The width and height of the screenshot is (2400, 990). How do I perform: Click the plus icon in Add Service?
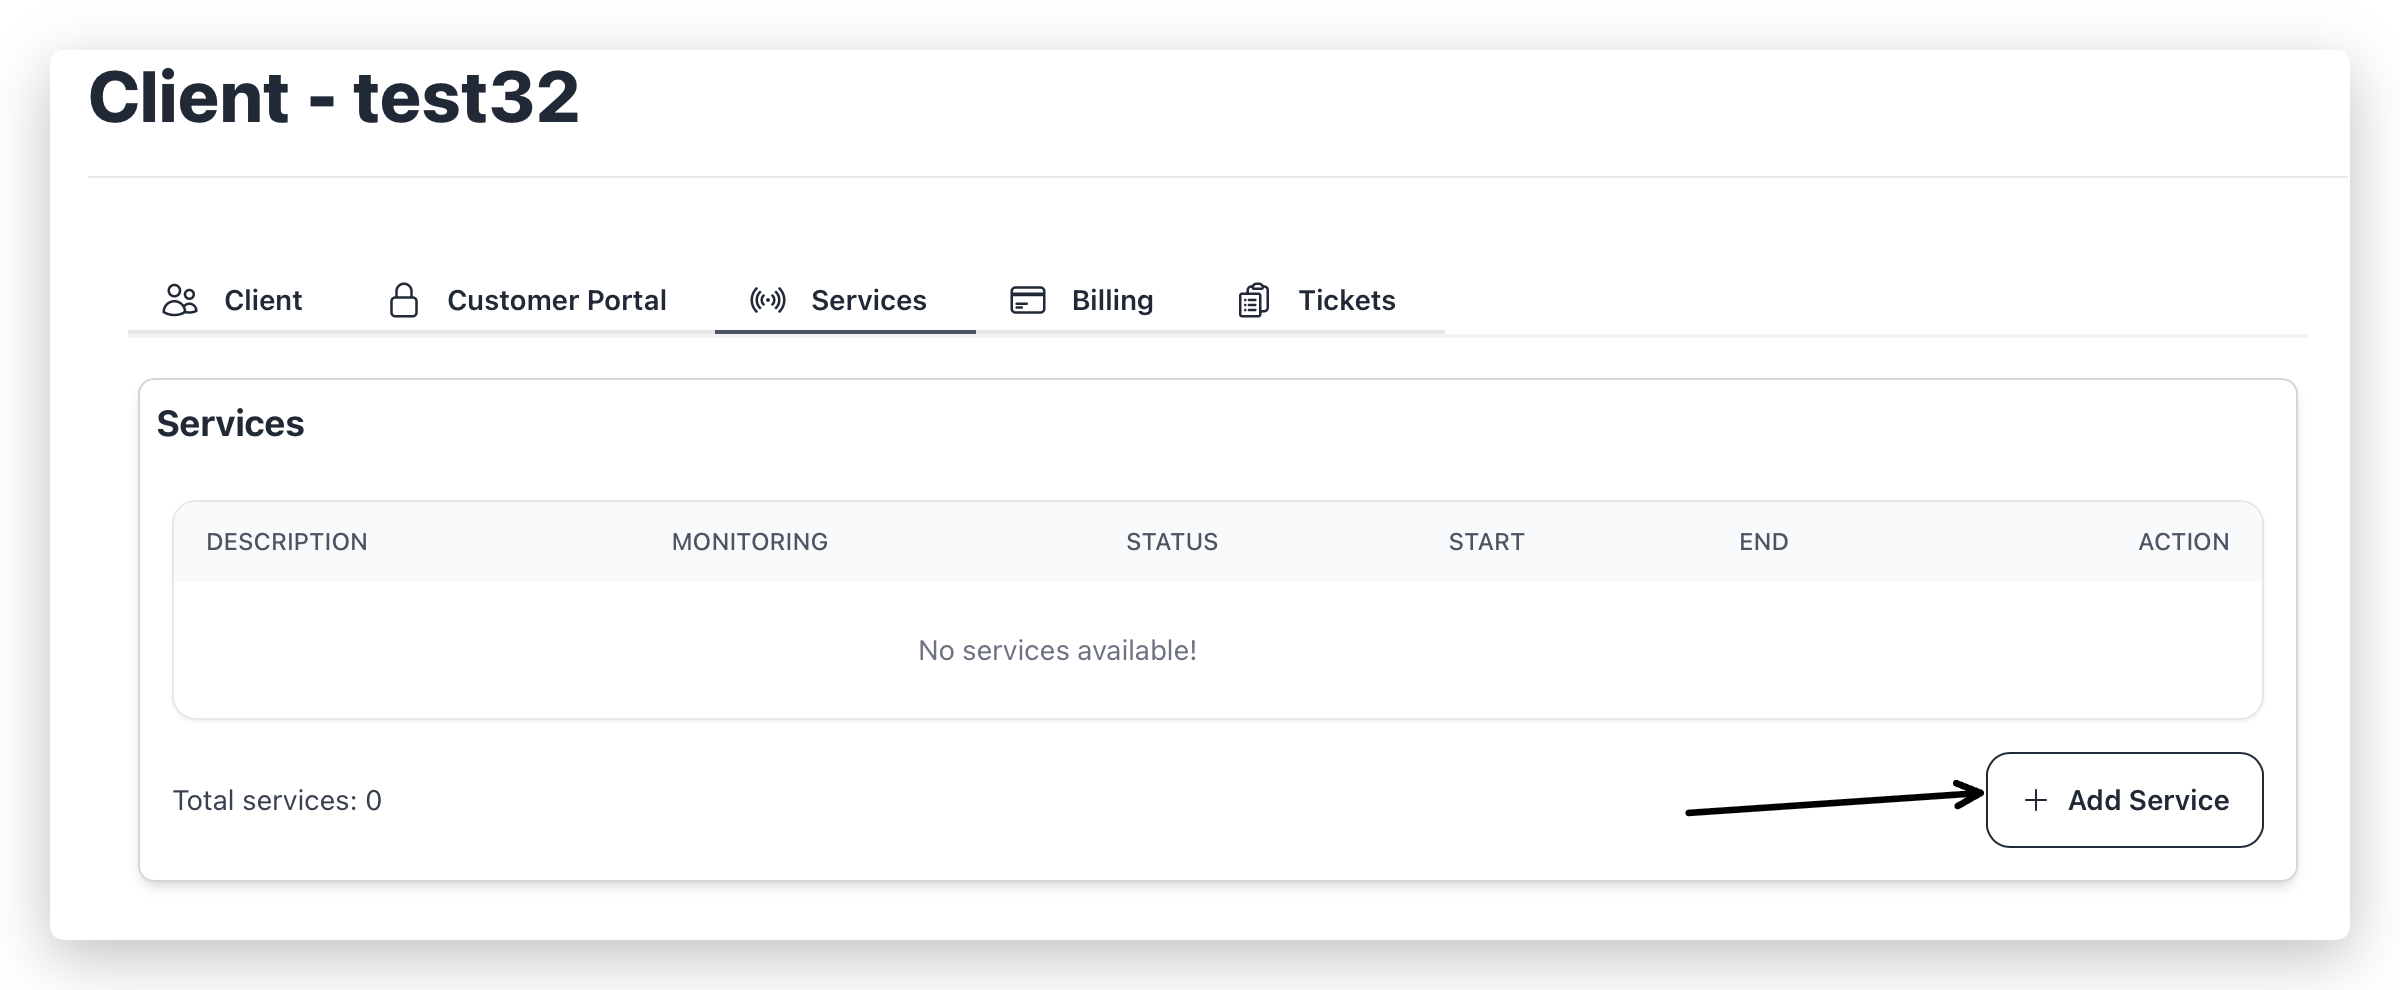2035,800
